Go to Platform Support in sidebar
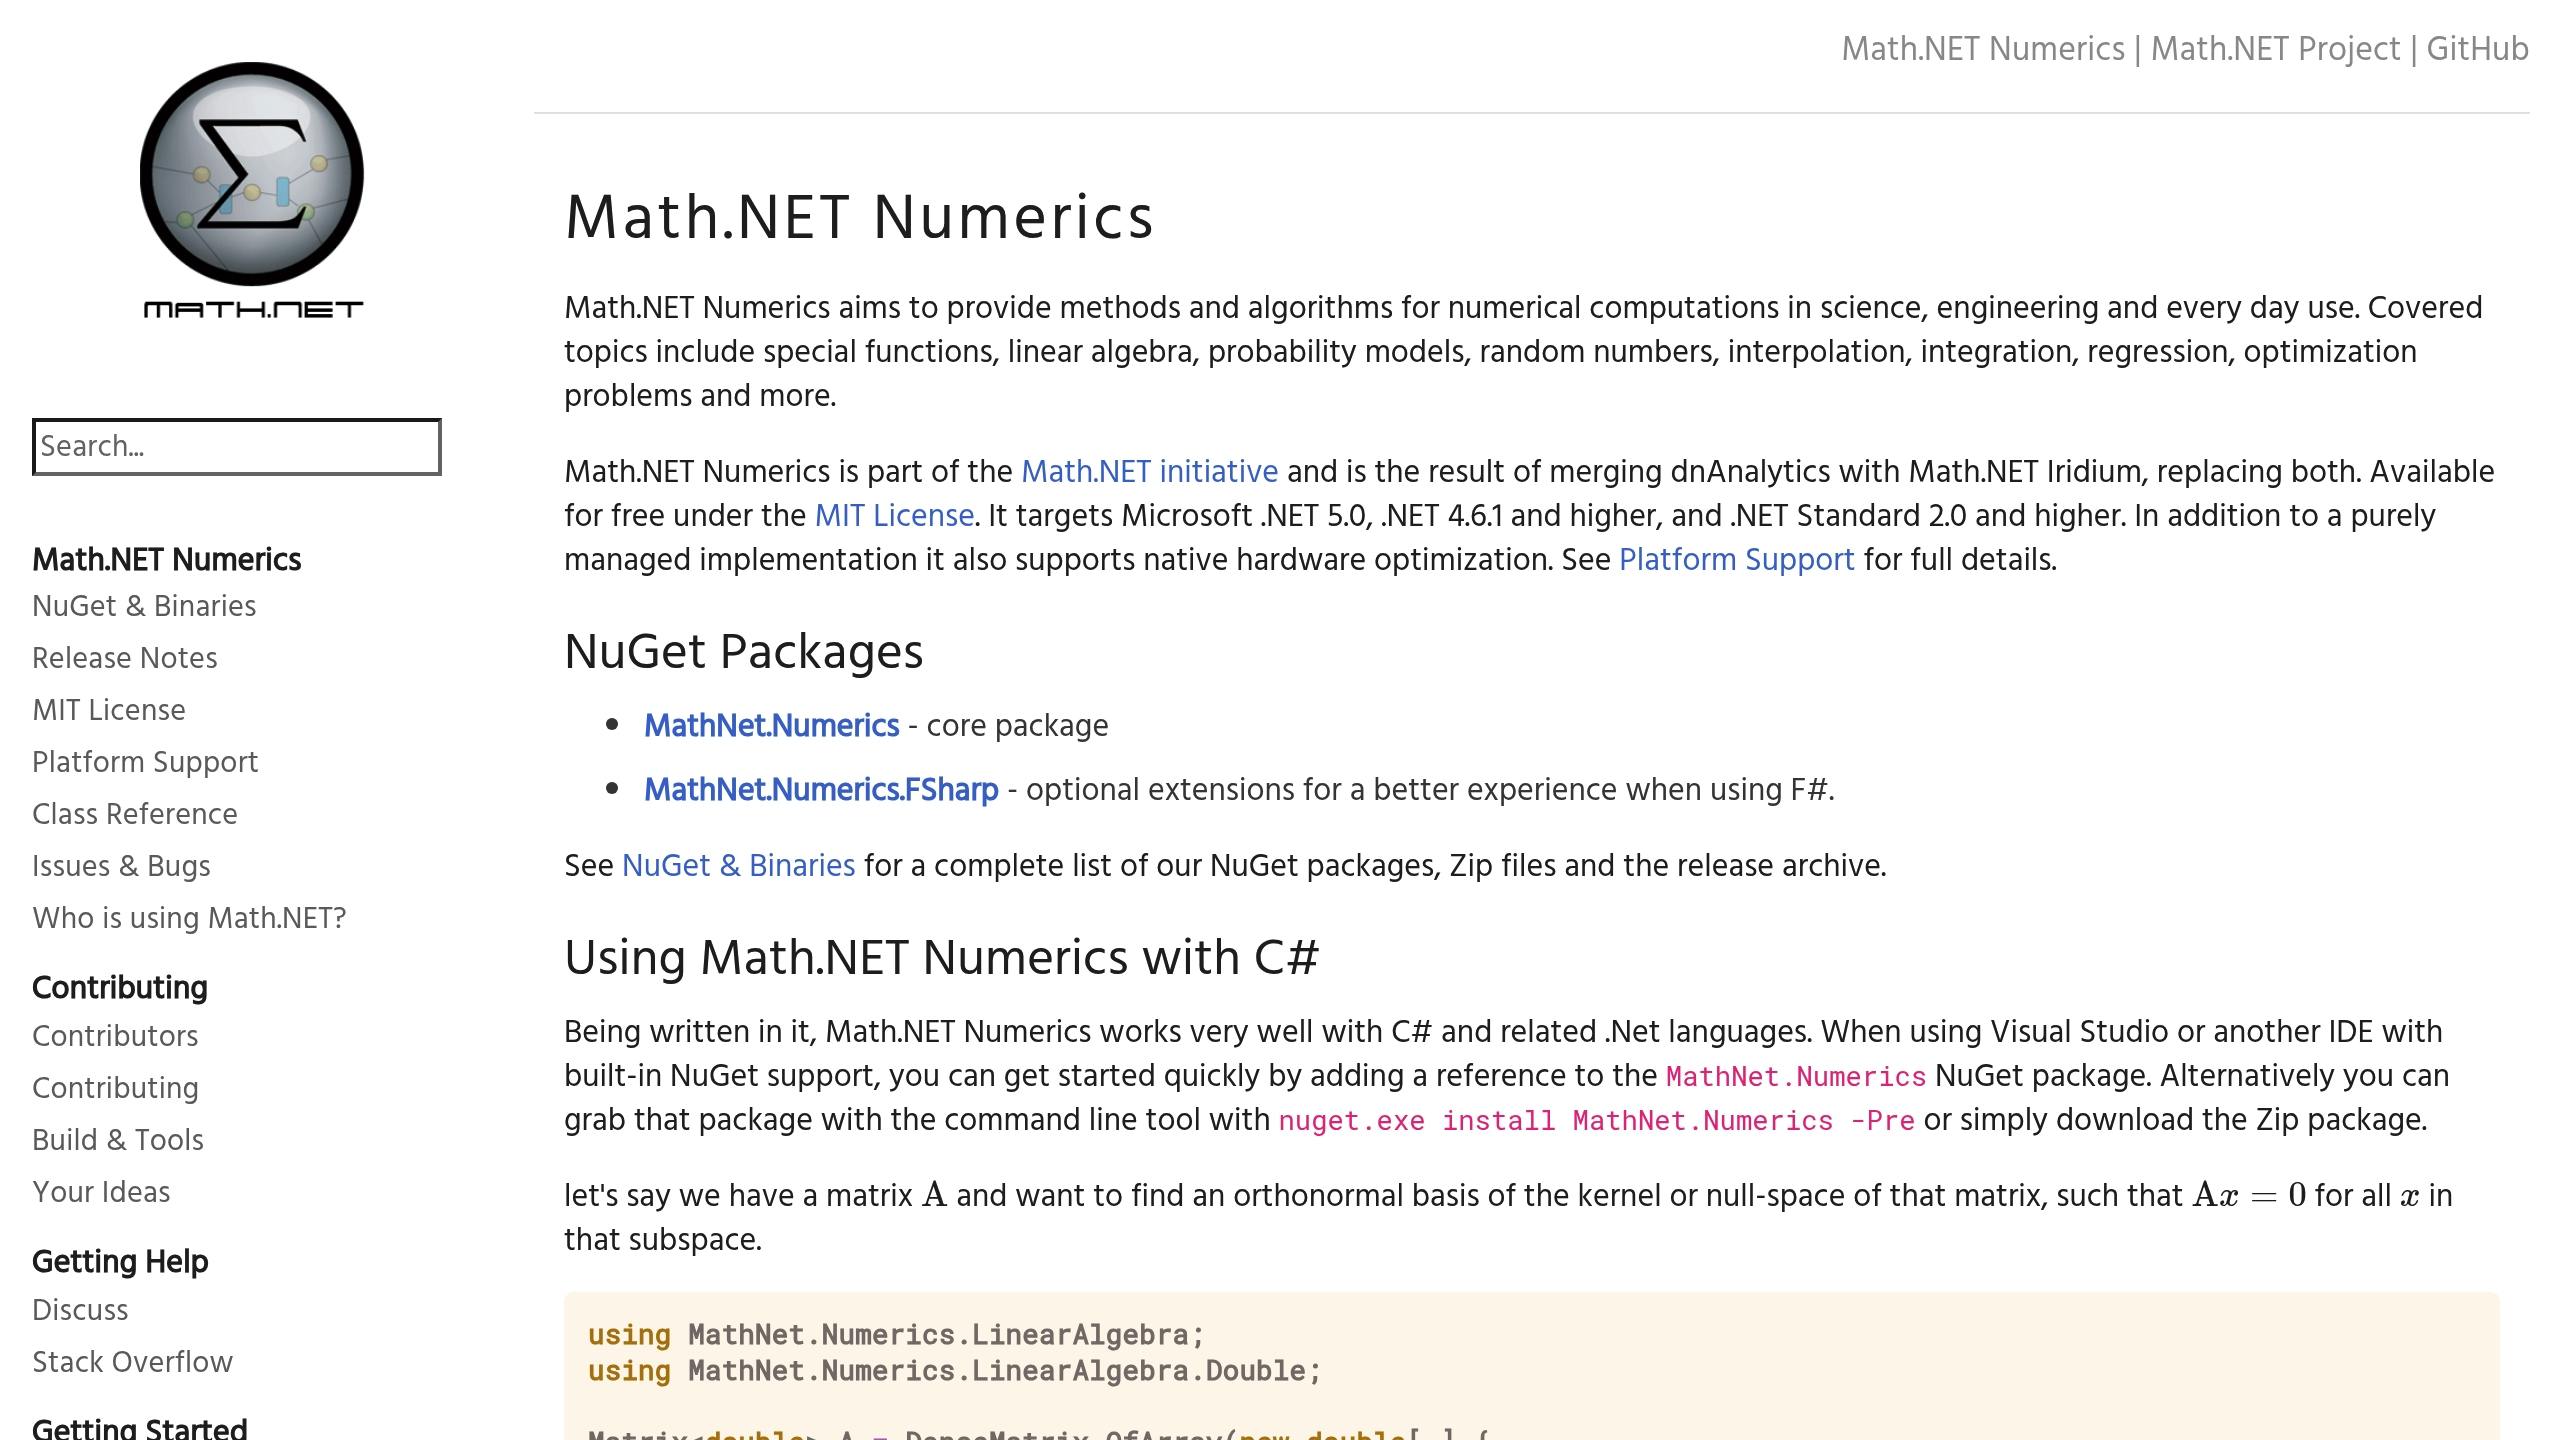 click(145, 762)
